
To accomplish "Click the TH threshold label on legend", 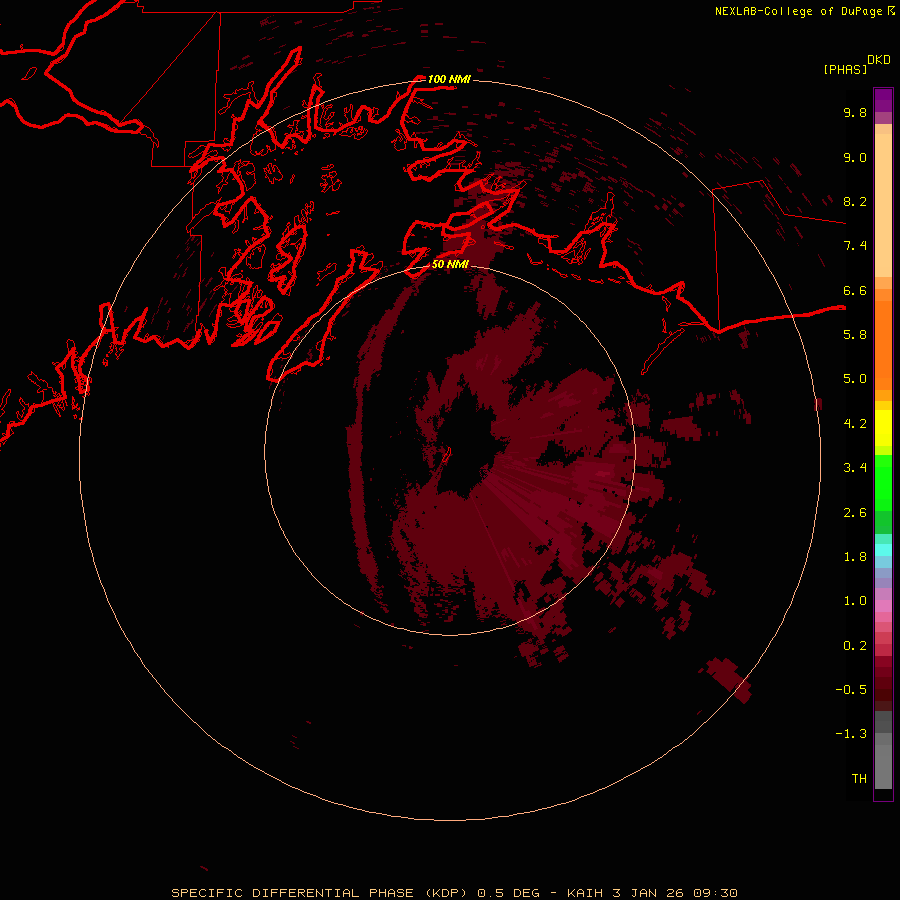I will tap(859, 779).
